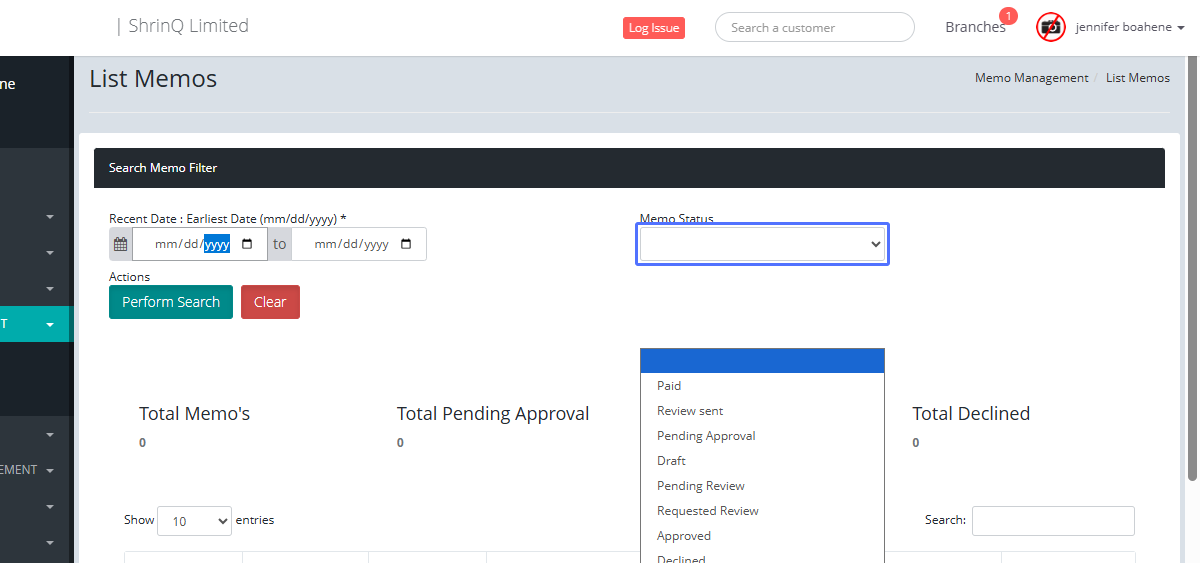This screenshot has width=1200, height=563.
Task: Open the Memo Status dropdown
Action: pos(762,244)
